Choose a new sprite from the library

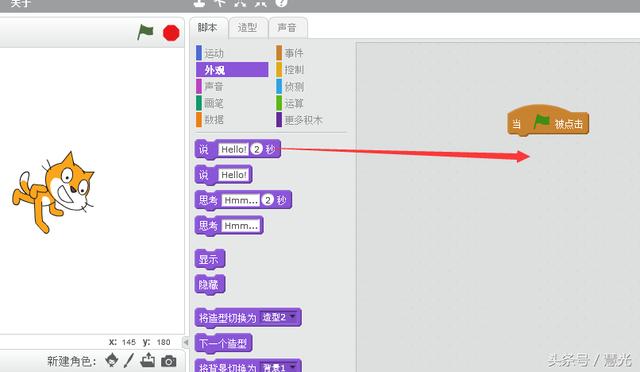tap(111, 360)
